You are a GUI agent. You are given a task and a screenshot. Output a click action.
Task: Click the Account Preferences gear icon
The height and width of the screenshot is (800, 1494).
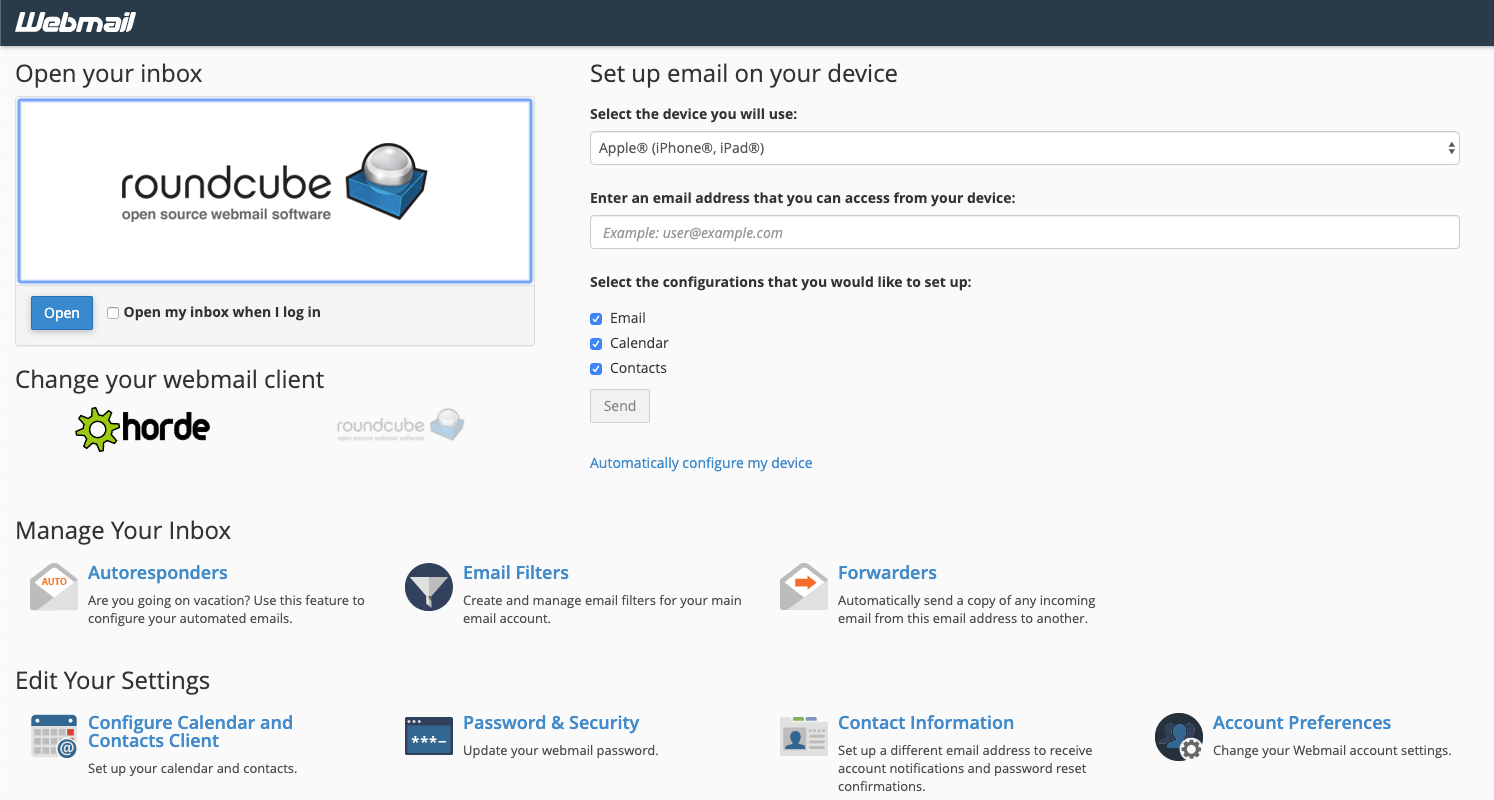pyautogui.click(x=1178, y=736)
